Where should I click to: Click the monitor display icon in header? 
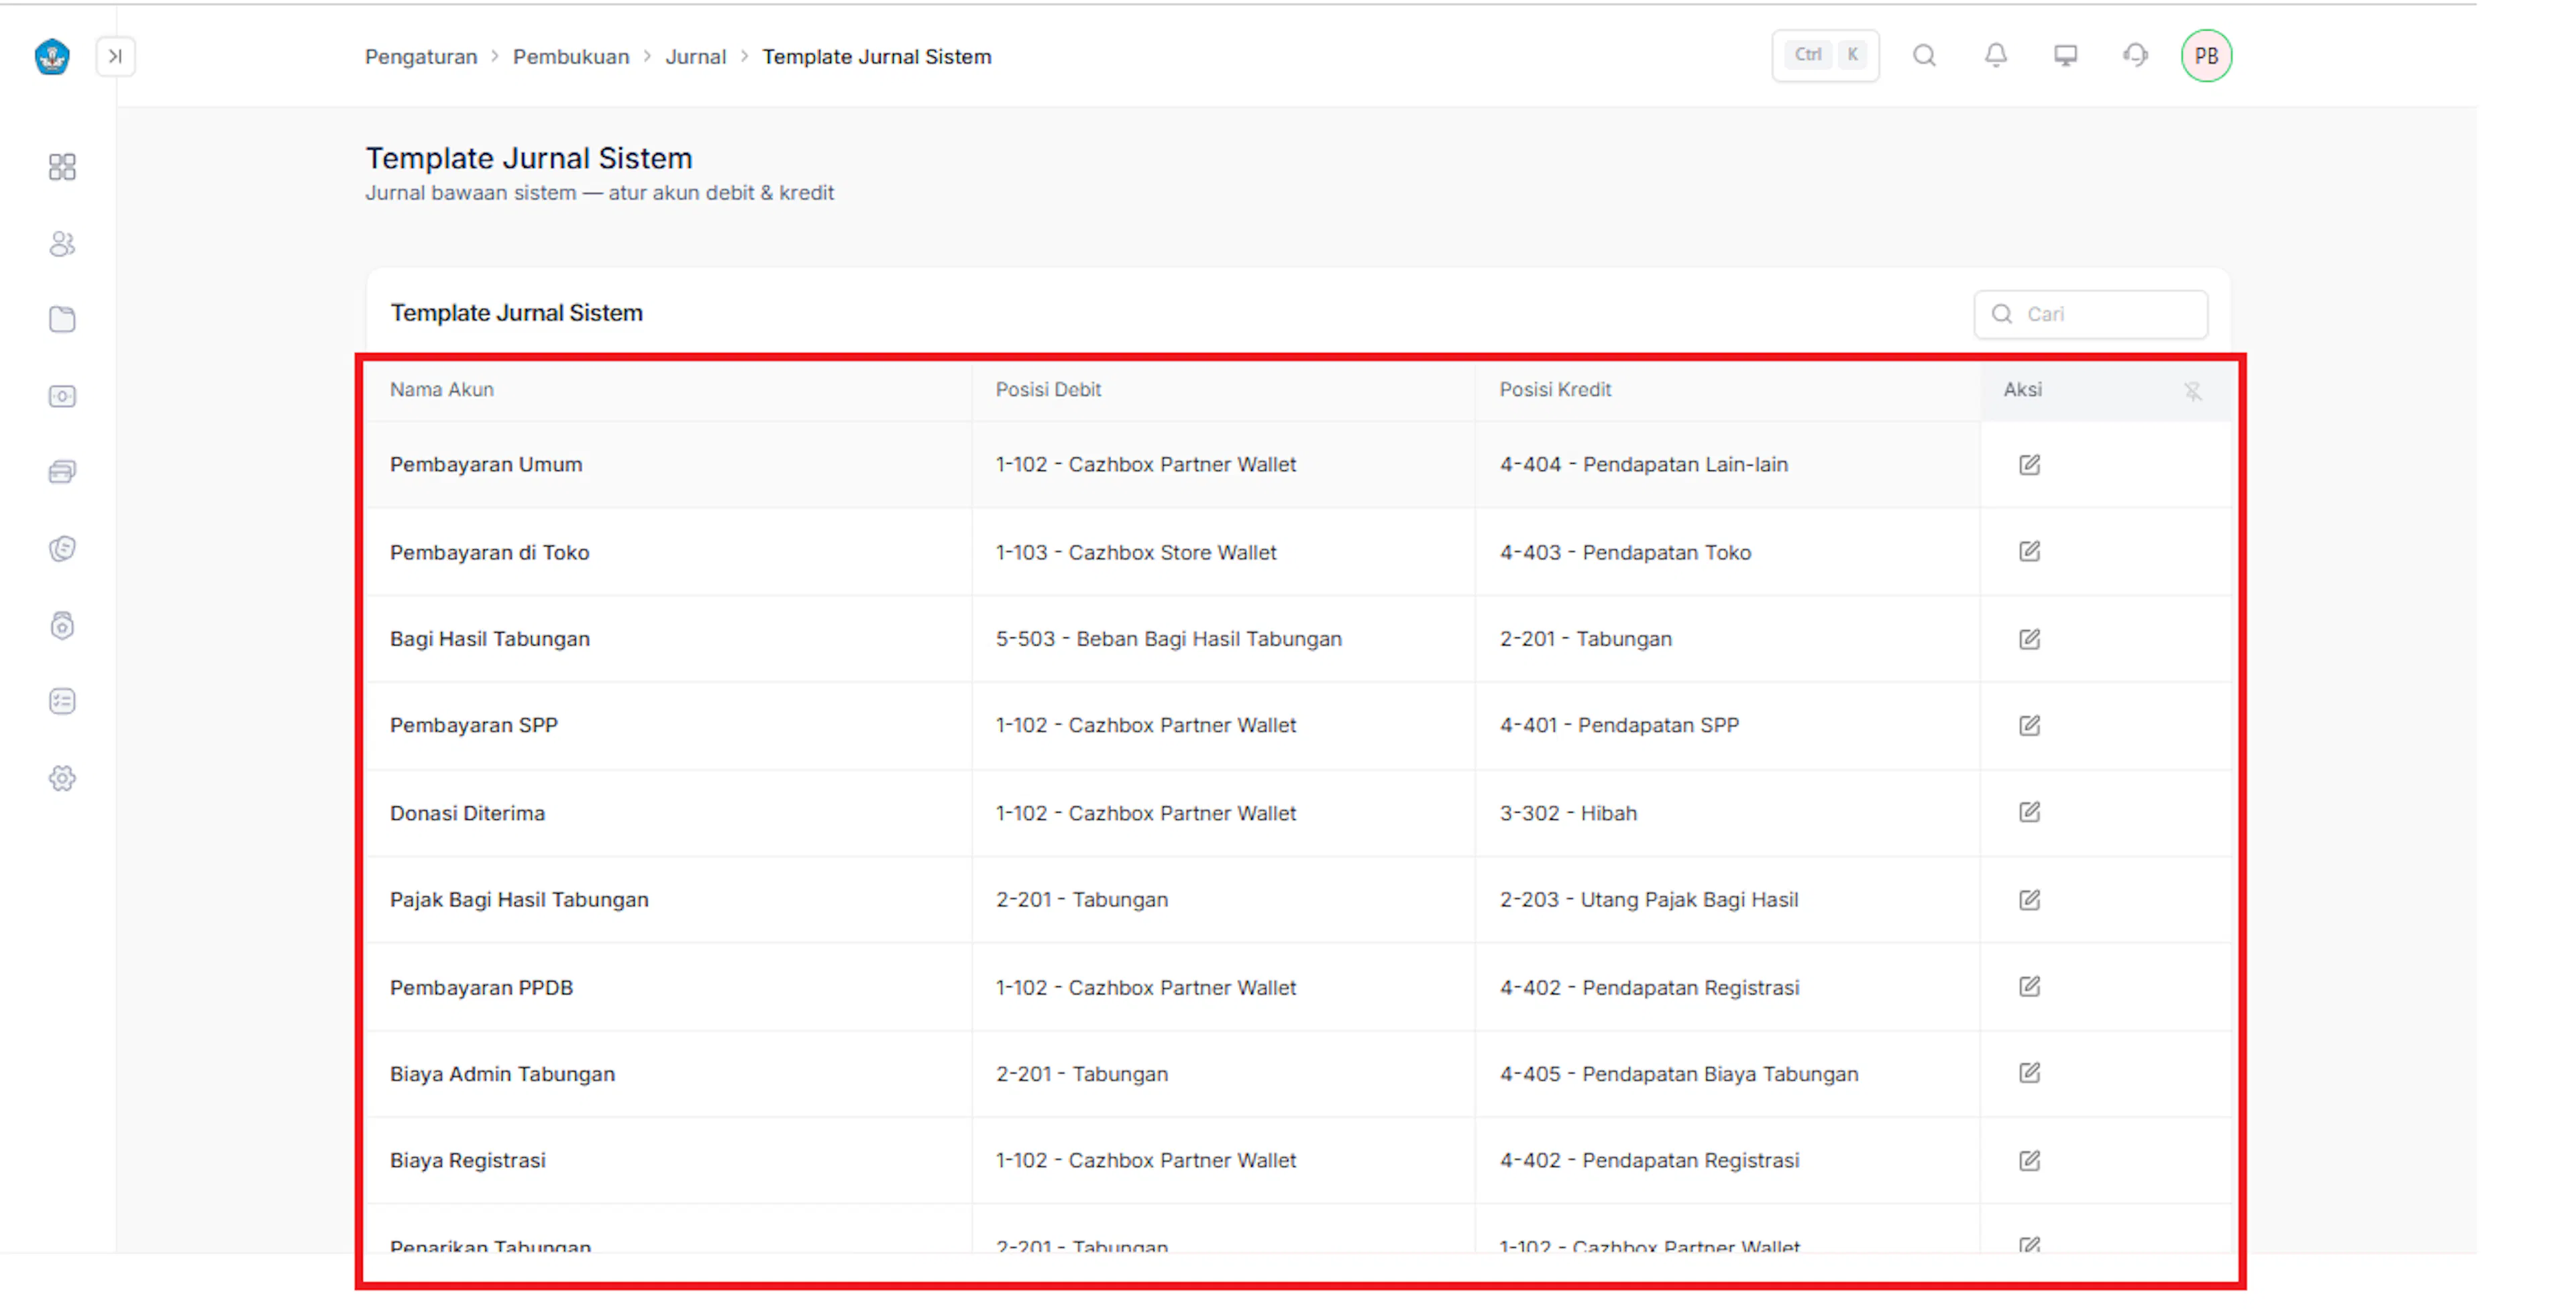[x=2066, y=55]
